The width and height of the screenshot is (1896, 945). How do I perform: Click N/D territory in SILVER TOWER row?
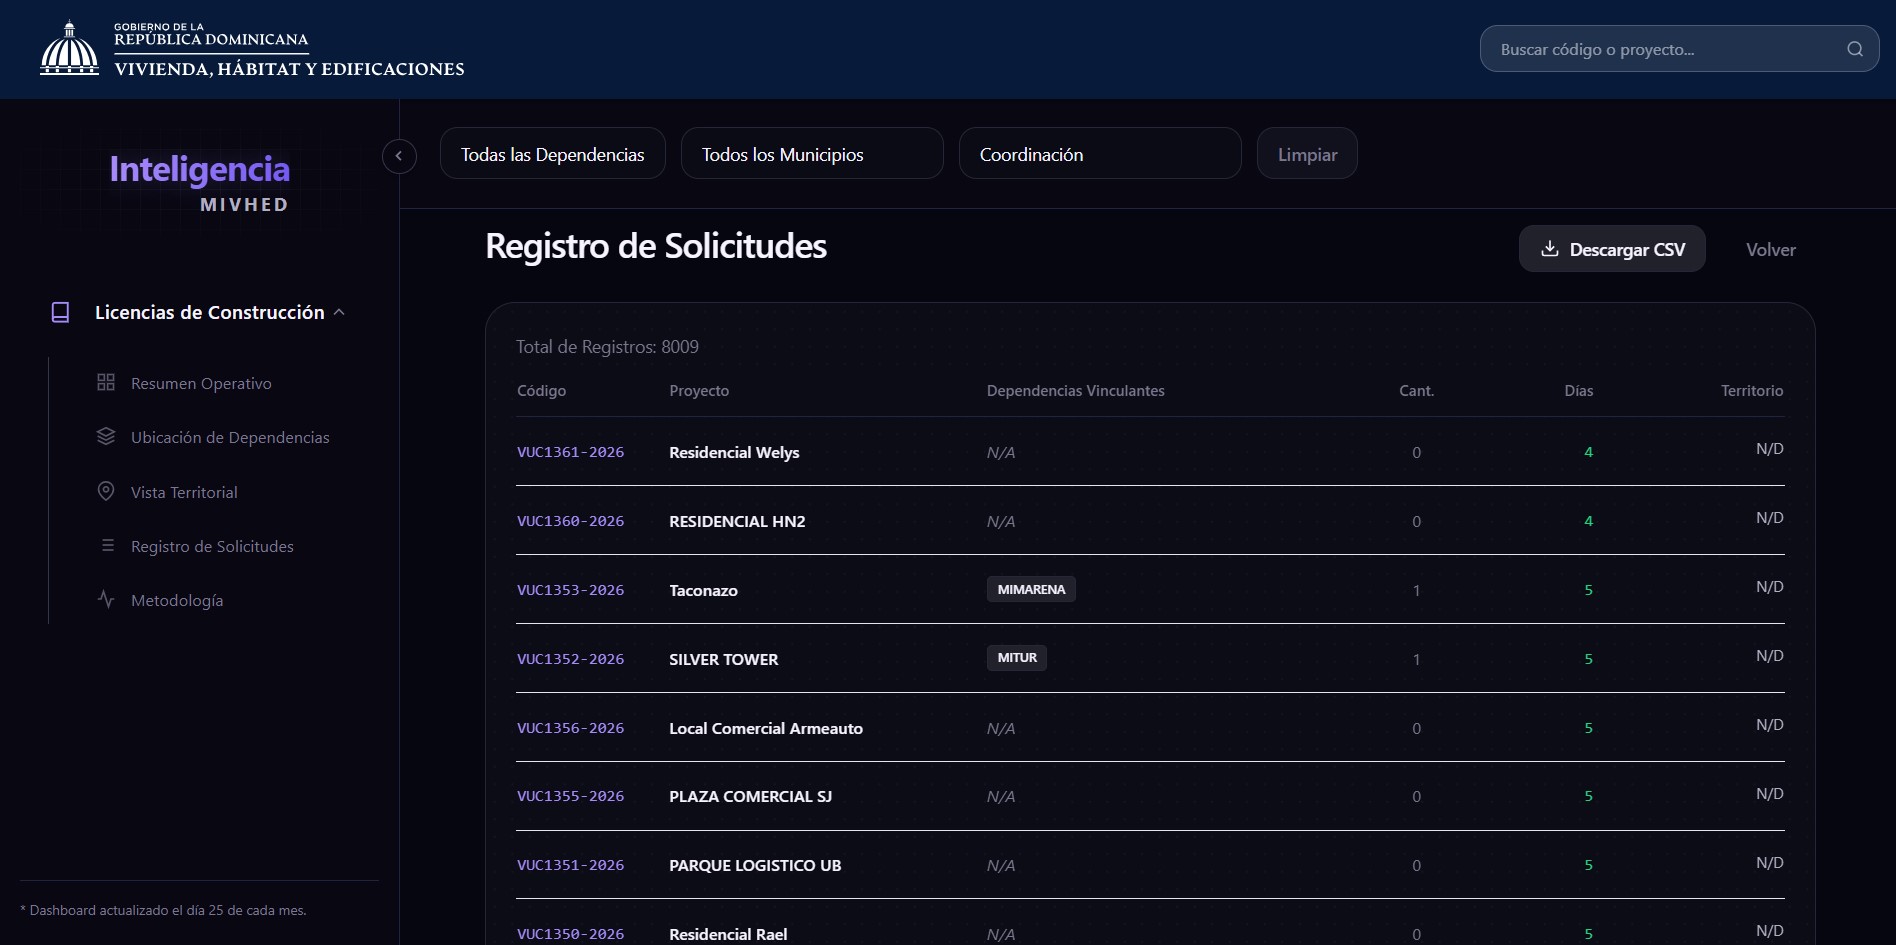(x=1769, y=655)
